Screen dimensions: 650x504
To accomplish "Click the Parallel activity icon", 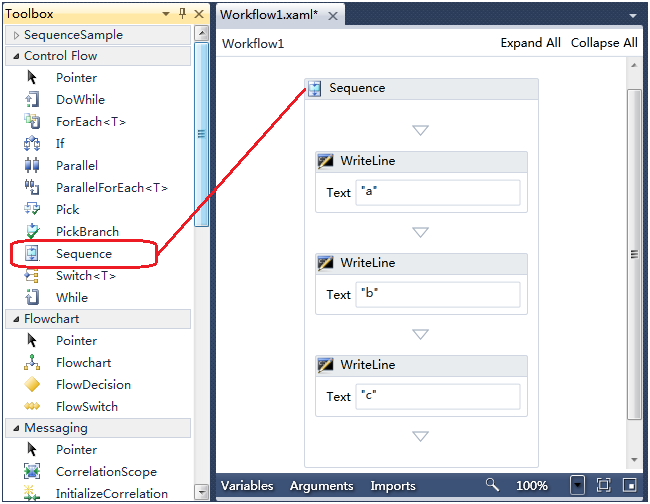I will coord(32,165).
